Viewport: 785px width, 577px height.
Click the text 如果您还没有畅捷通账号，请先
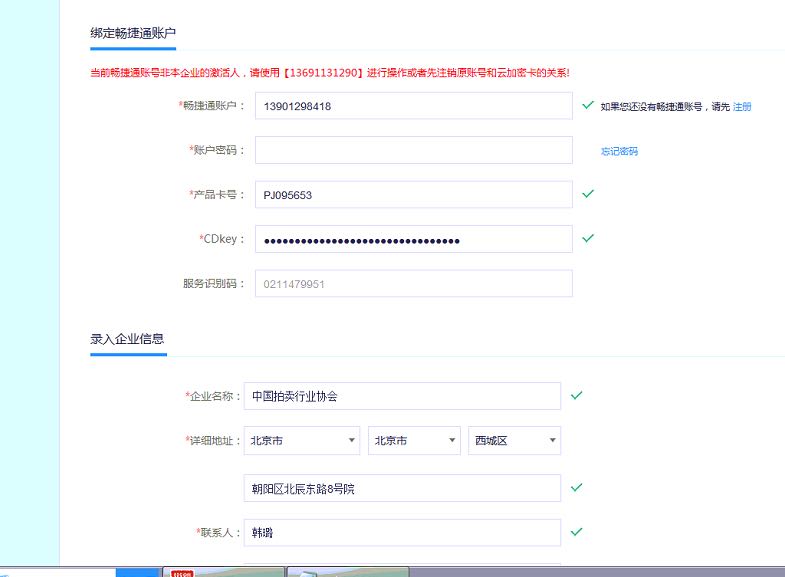point(665,107)
